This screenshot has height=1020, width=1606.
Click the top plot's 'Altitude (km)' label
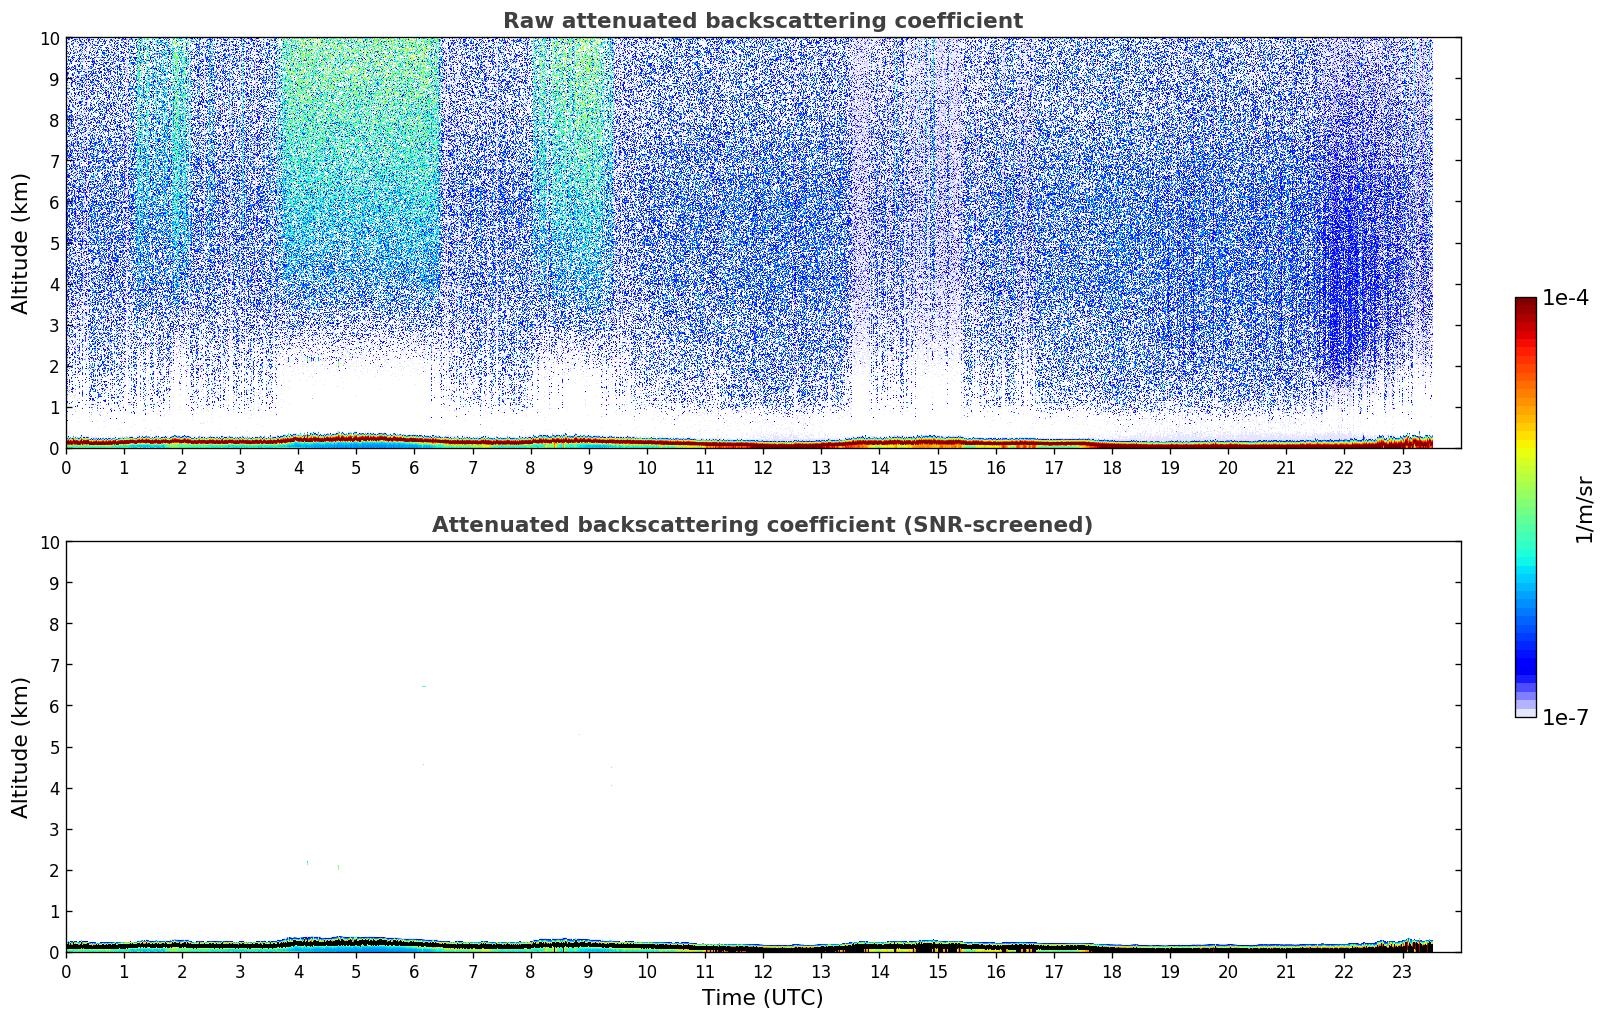(21, 243)
